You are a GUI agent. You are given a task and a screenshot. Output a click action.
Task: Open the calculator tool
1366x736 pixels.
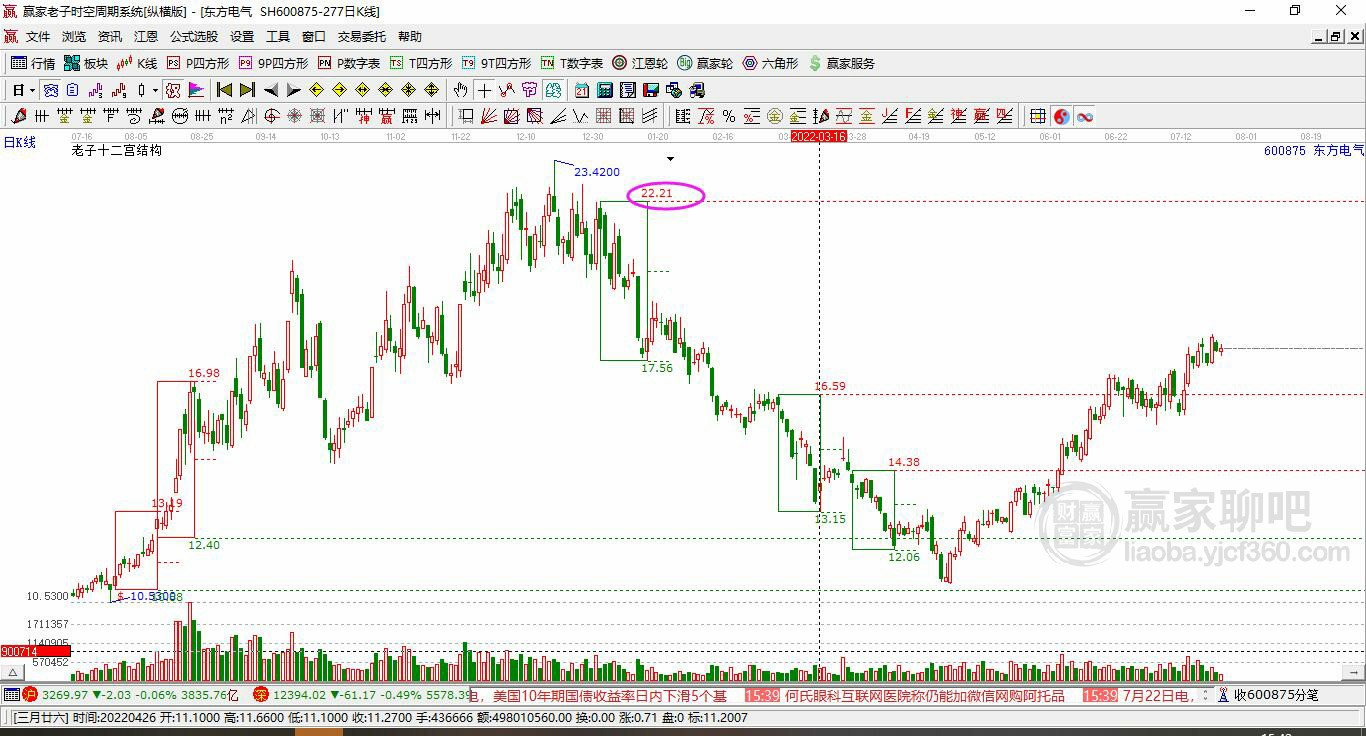point(605,90)
